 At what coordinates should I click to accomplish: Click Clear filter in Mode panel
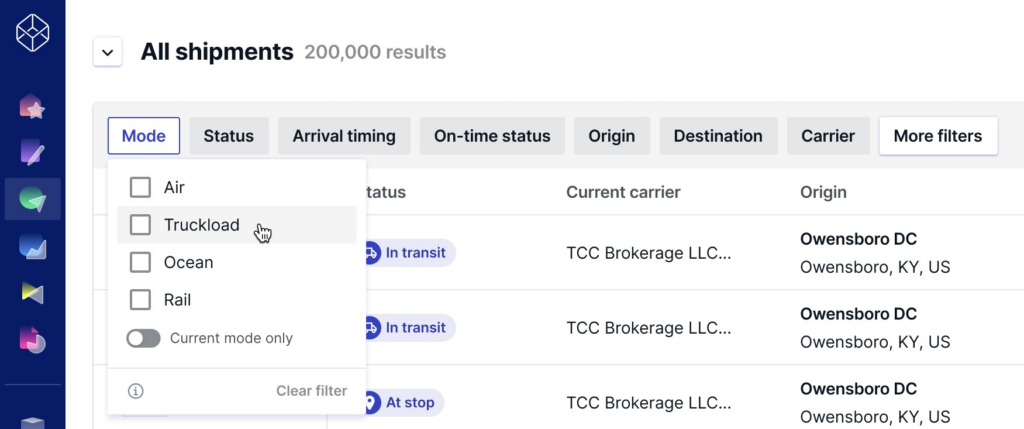(312, 391)
